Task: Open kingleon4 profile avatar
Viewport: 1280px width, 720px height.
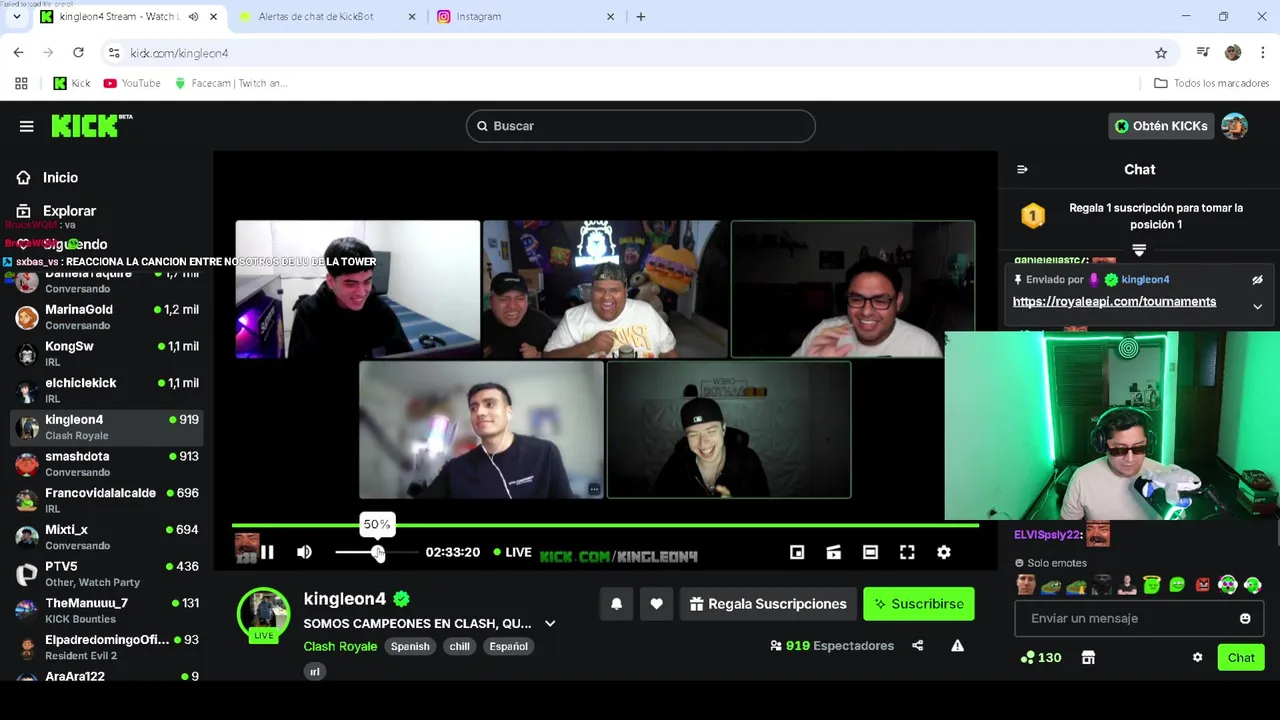Action: (x=264, y=613)
